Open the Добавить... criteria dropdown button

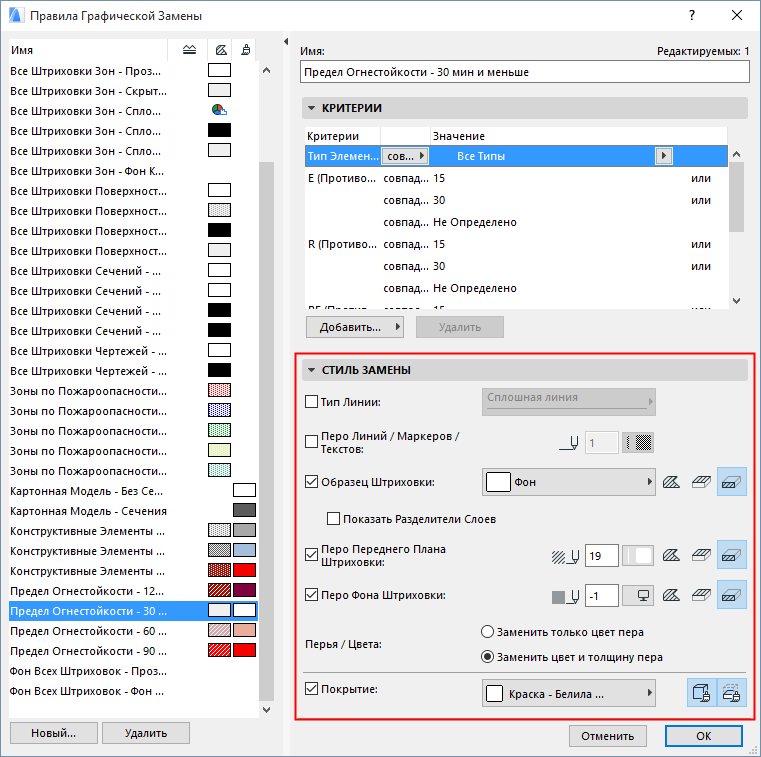[x=355, y=327]
